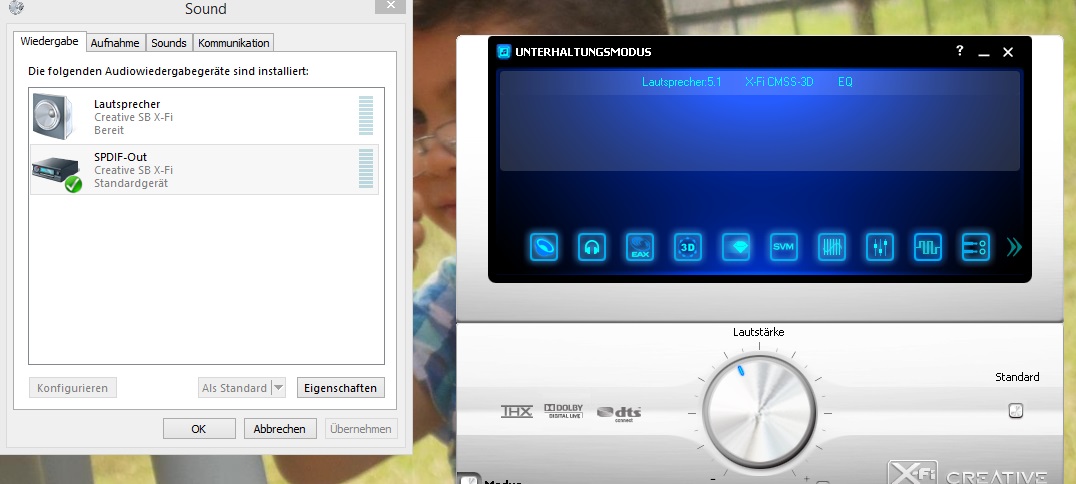Switch to the Sounds tab
Image resolution: width=1076 pixels, height=484 pixels.
point(169,43)
